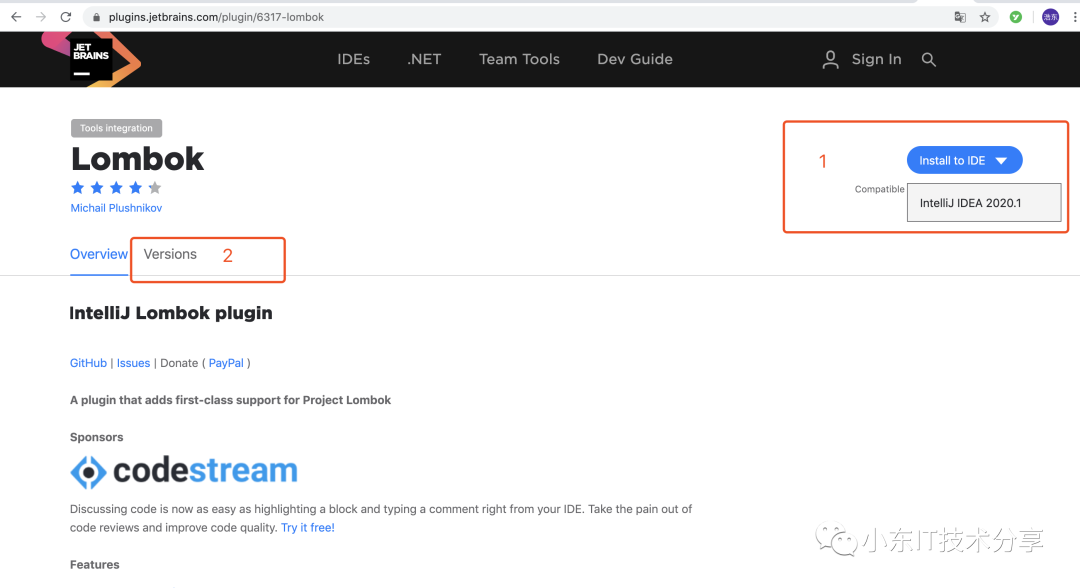Bookmark this page with star icon

985,17
